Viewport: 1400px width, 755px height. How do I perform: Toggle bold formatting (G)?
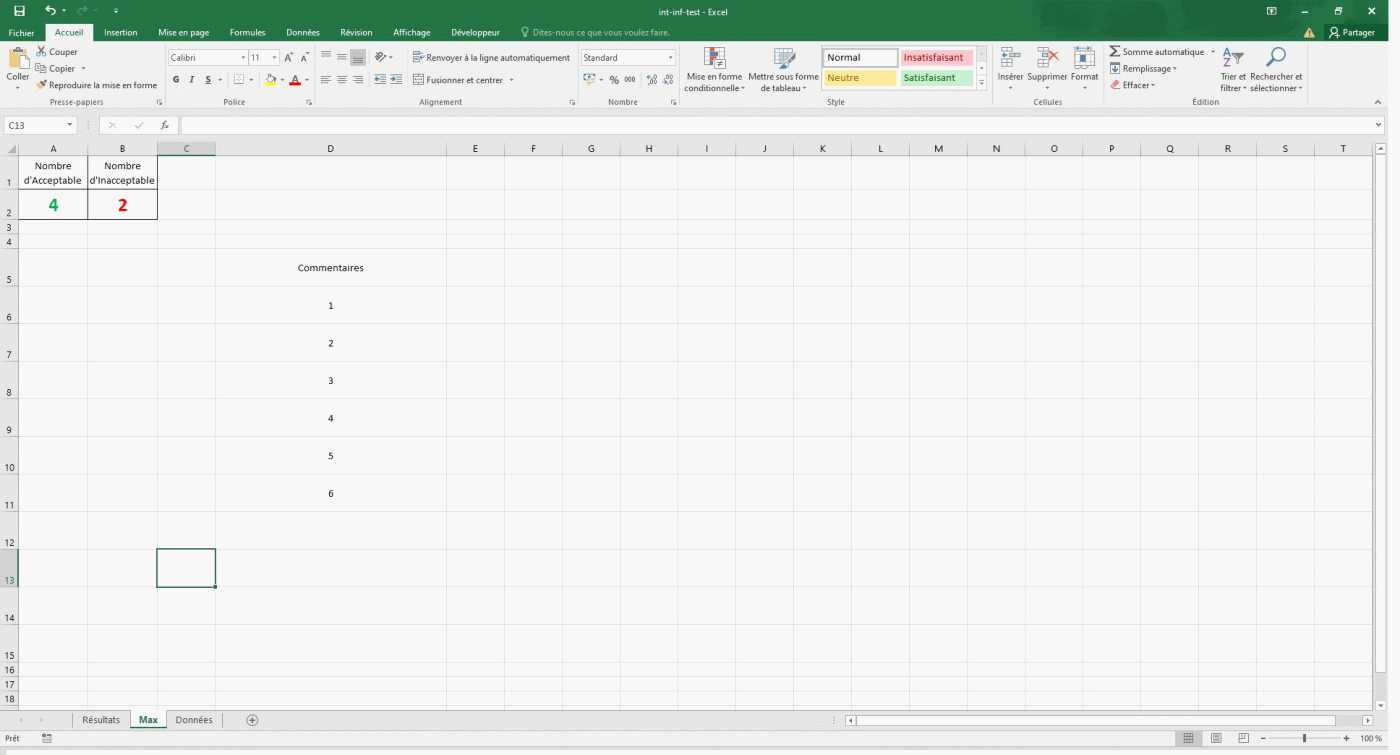tap(176, 80)
